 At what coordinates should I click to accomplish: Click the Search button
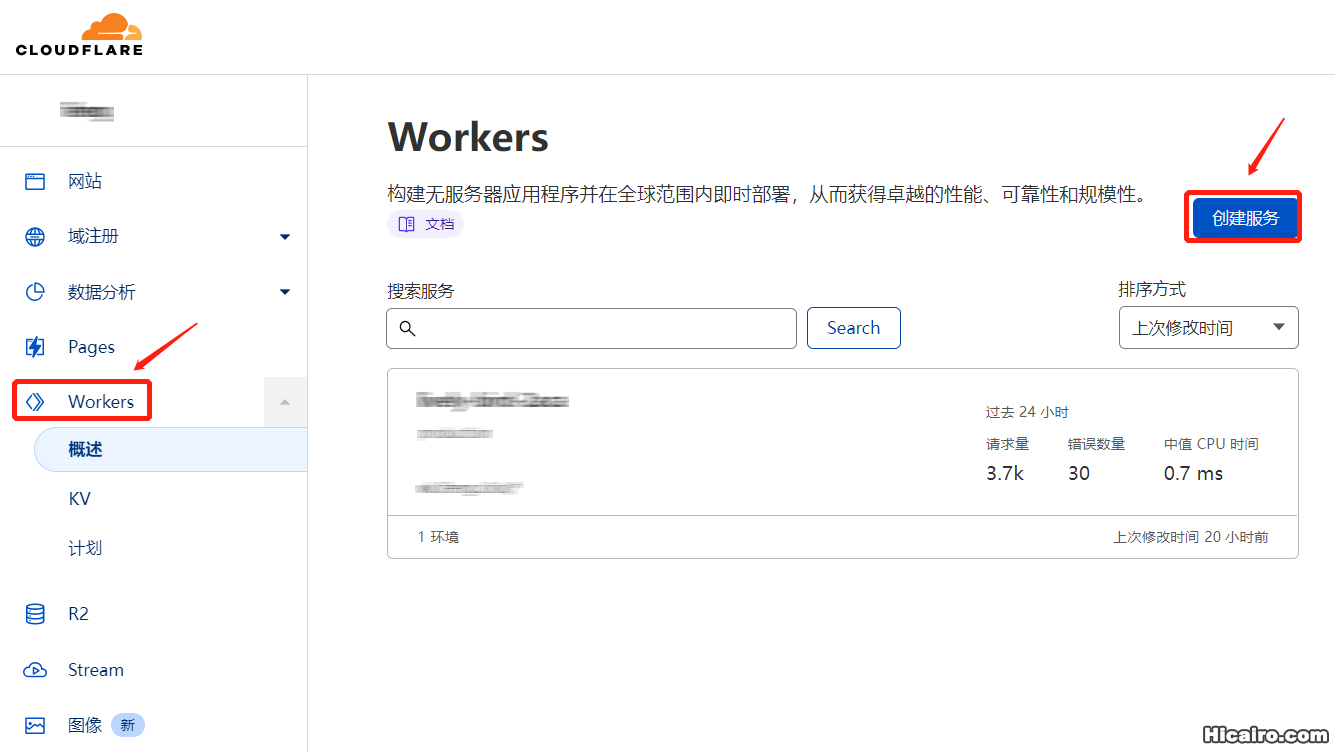(x=853, y=328)
